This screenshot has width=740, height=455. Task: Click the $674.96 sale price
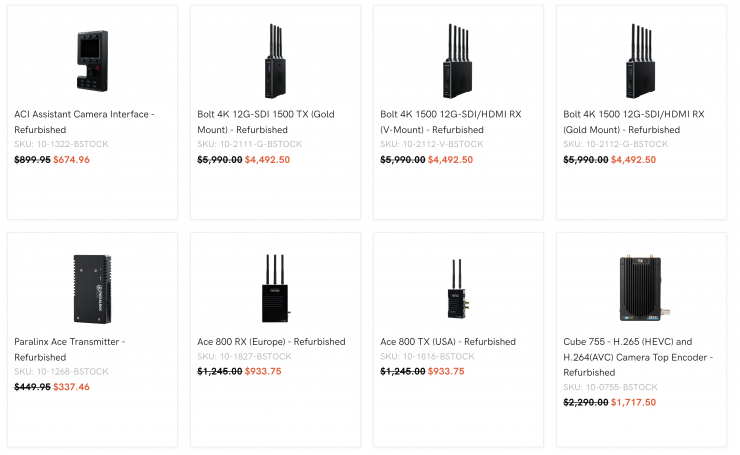pos(71,159)
